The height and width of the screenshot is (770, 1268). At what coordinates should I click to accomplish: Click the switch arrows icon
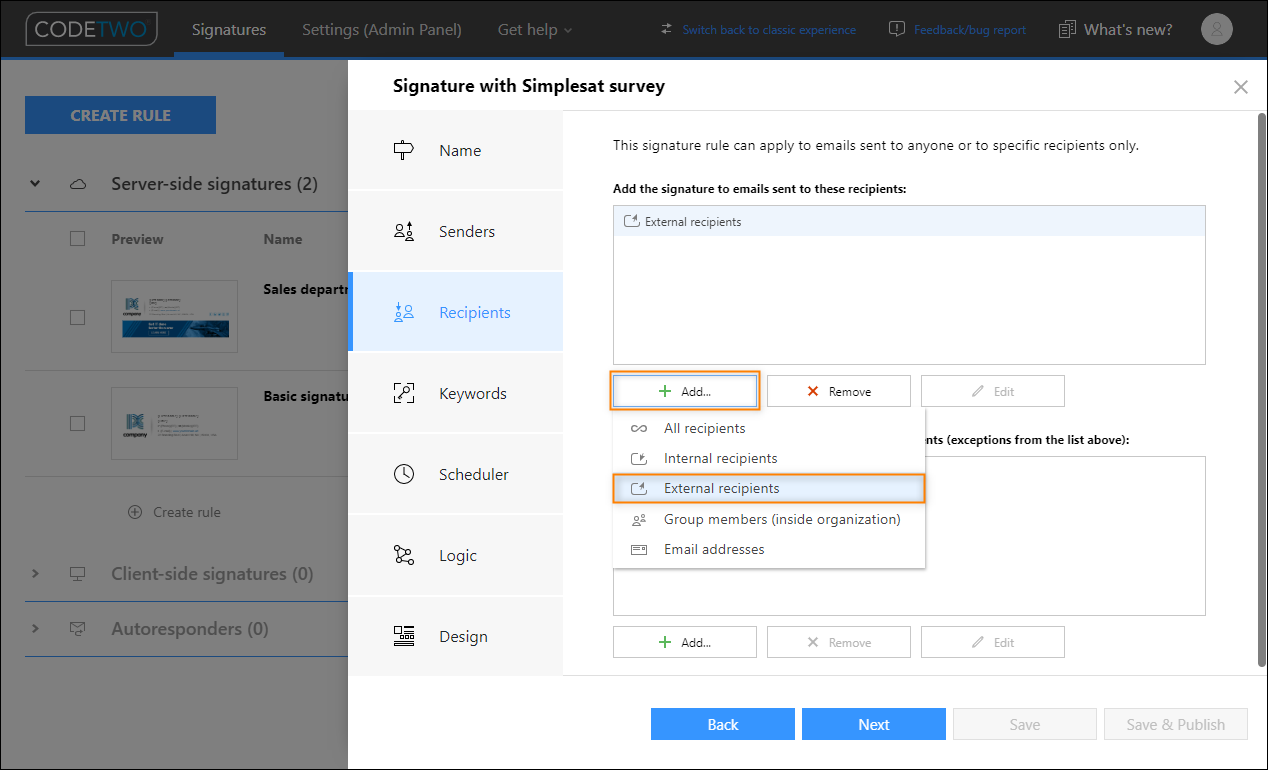pyautogui.click(x=667, y=29)
